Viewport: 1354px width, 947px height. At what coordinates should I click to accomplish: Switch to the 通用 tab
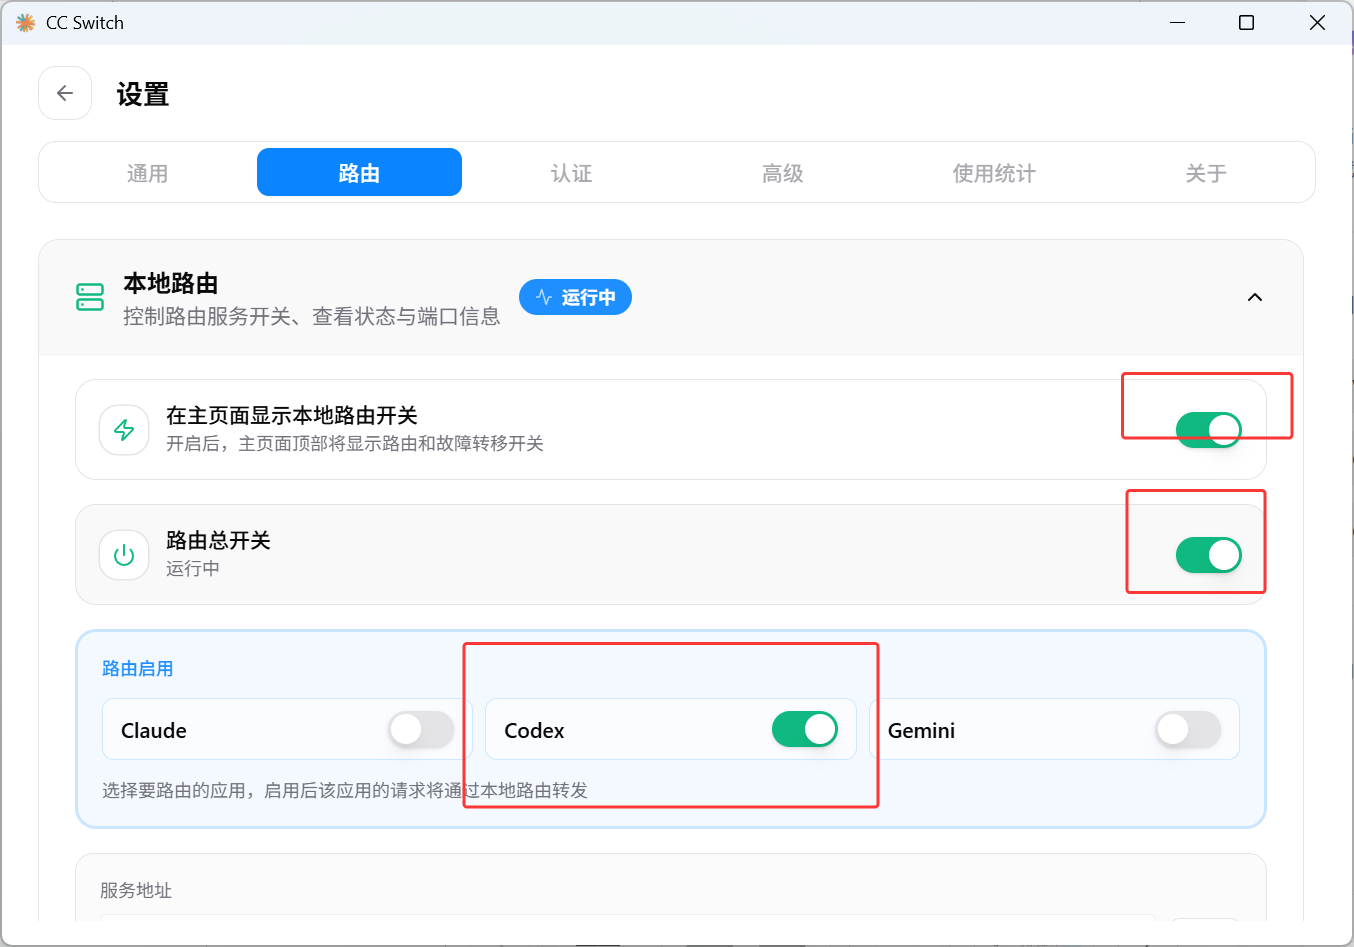tap(147, 173)
